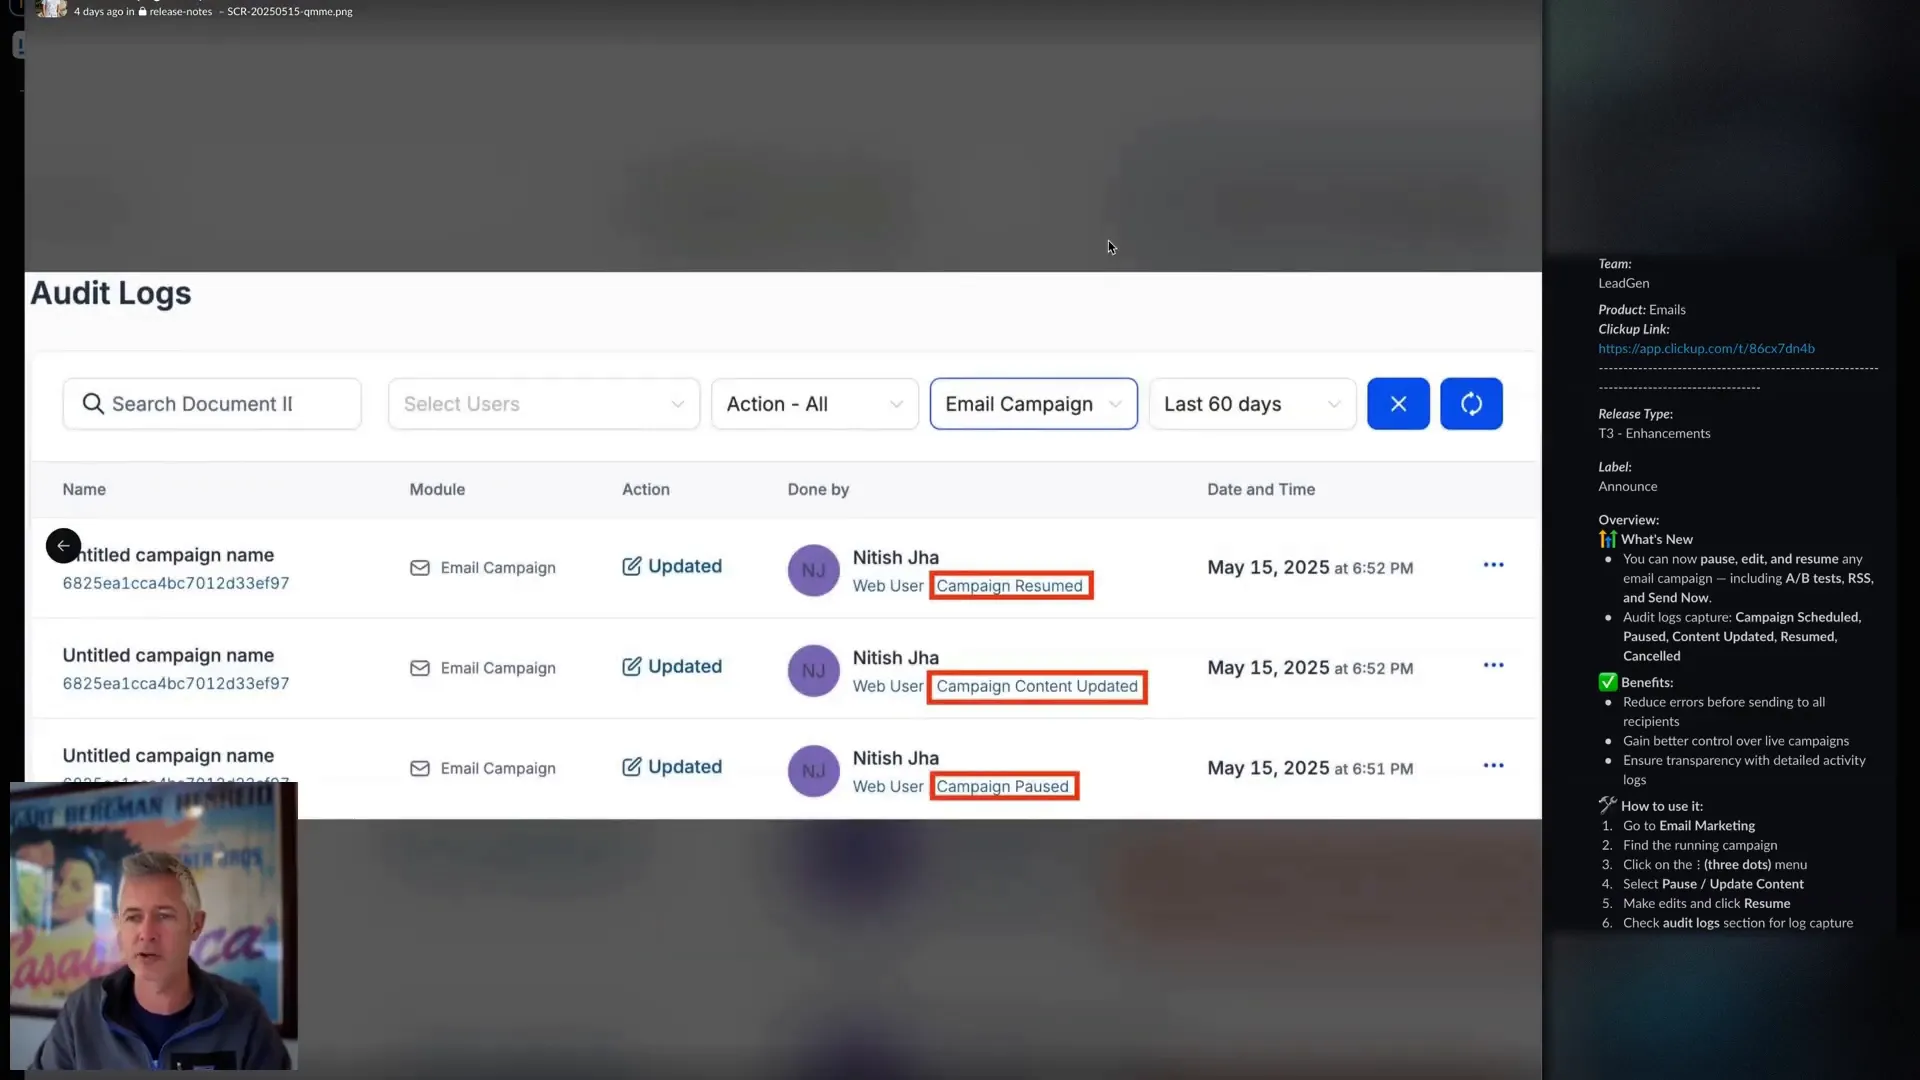Click the SCR-20250515-qmme.png file name
Image resolution: width=1920 pixels, height=1080 pixels.
pyautogui.click(x=290, y=11)
